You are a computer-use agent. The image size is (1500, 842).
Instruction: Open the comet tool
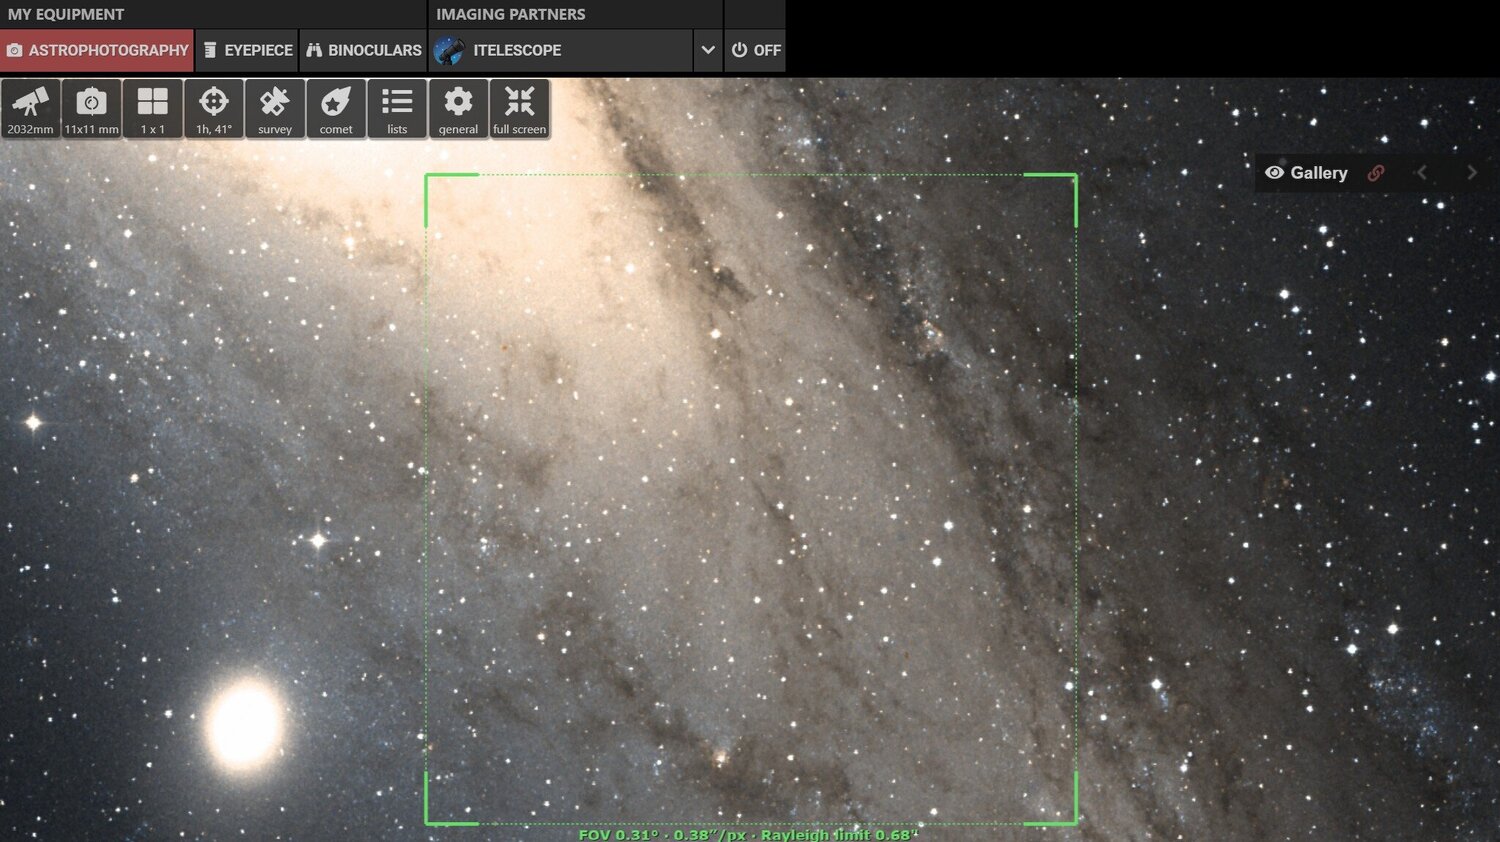tap(336, 108)
